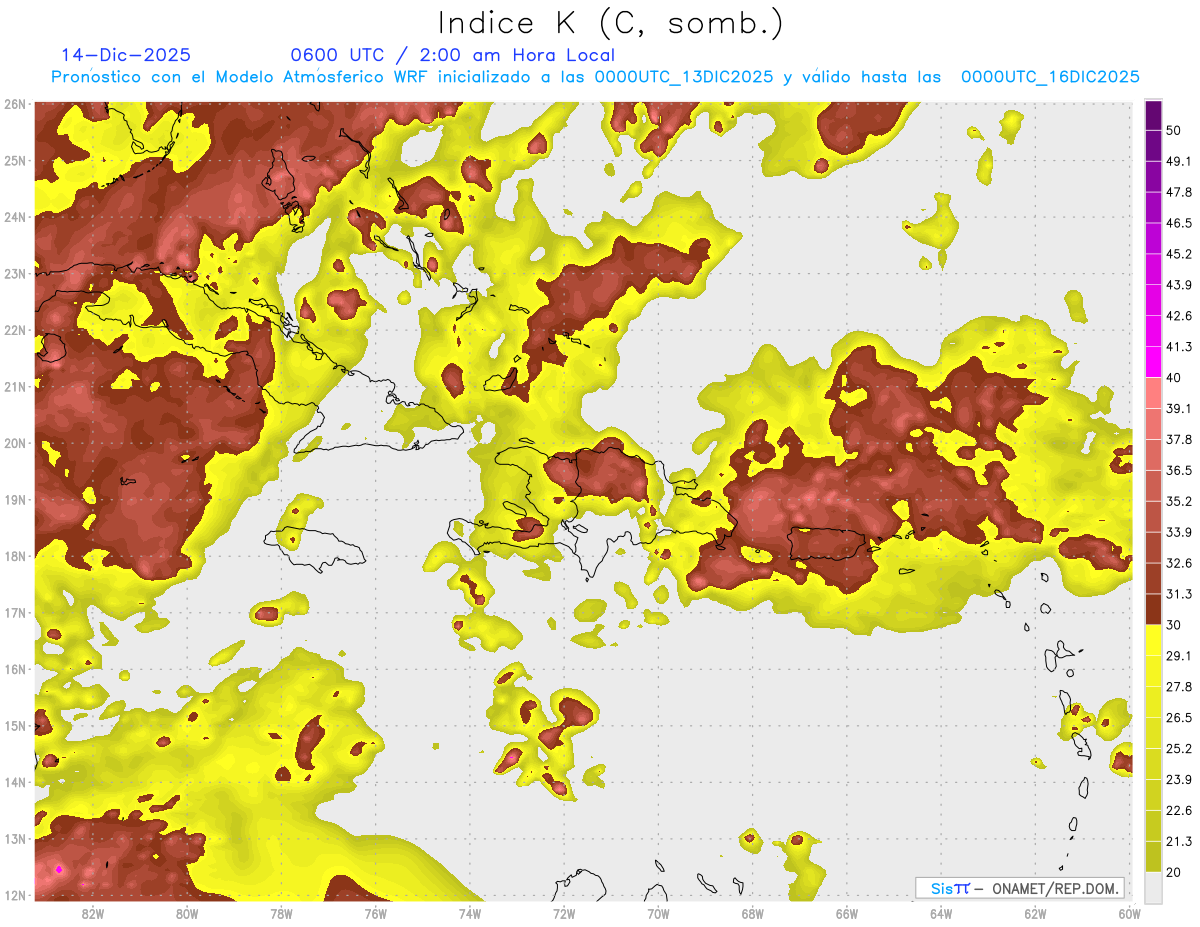Image resolution: width=1200 pixels, height=927 pixels.
Task: Pick the dark brown swatch between 31.3 and 30
Action: tap(1153, 609)
